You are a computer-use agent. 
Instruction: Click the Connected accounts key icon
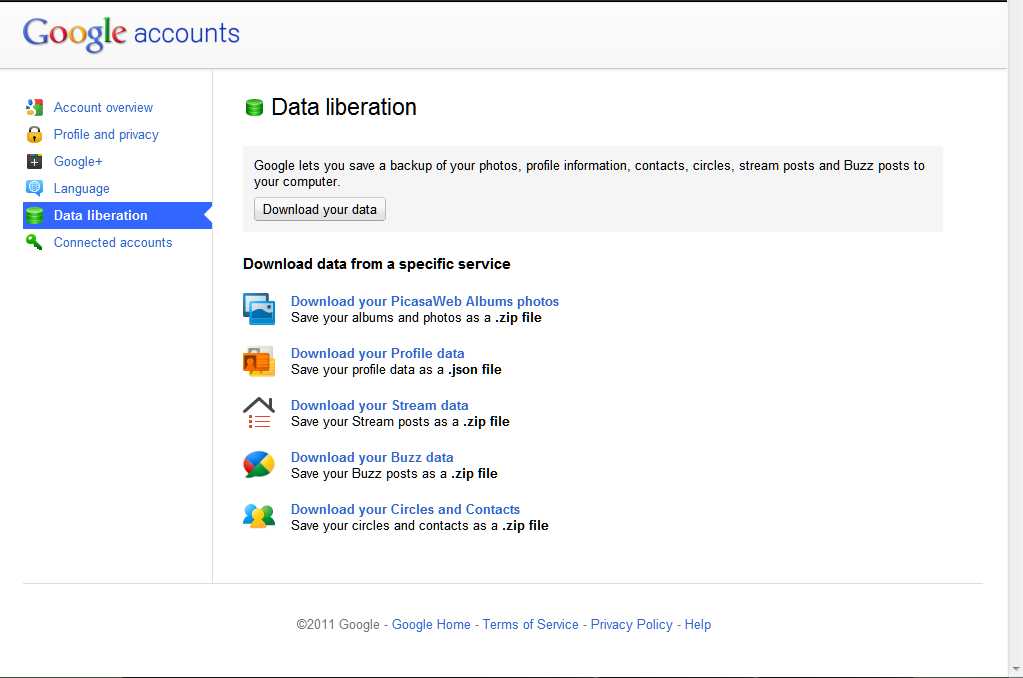point(35,242)
